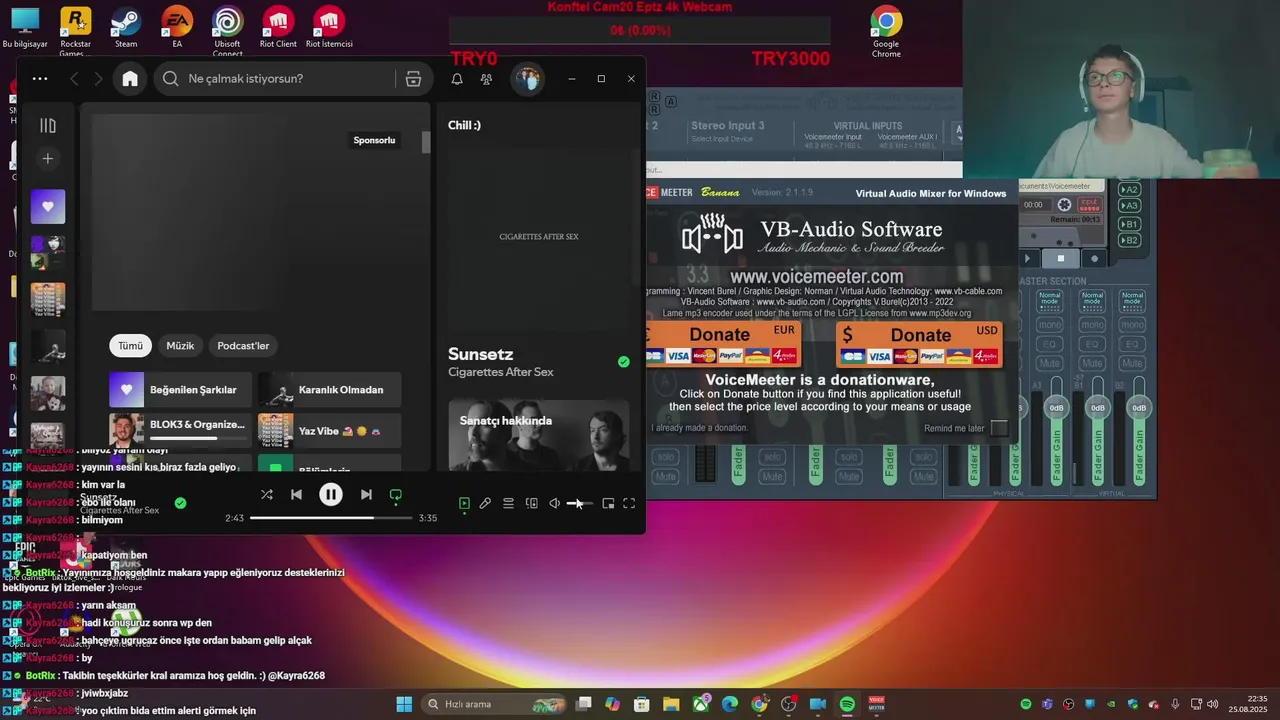Toggle B2 output button in VoiceMeeter
The image size is (1280, 720).
tap(1129, 240)
